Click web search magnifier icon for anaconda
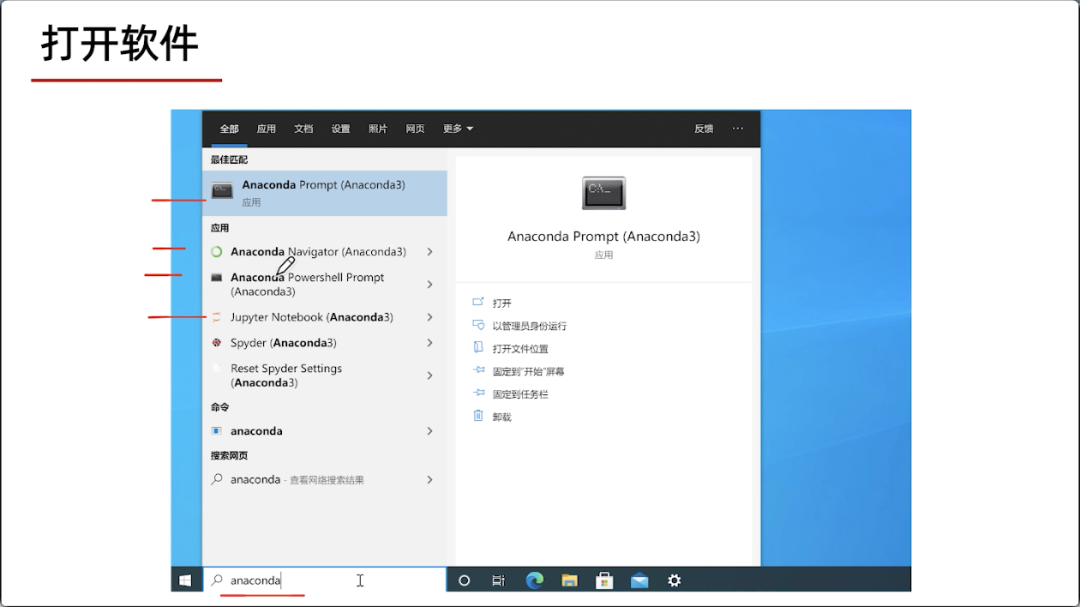The height and width of the screenshot is (607, 1080). 217,479
